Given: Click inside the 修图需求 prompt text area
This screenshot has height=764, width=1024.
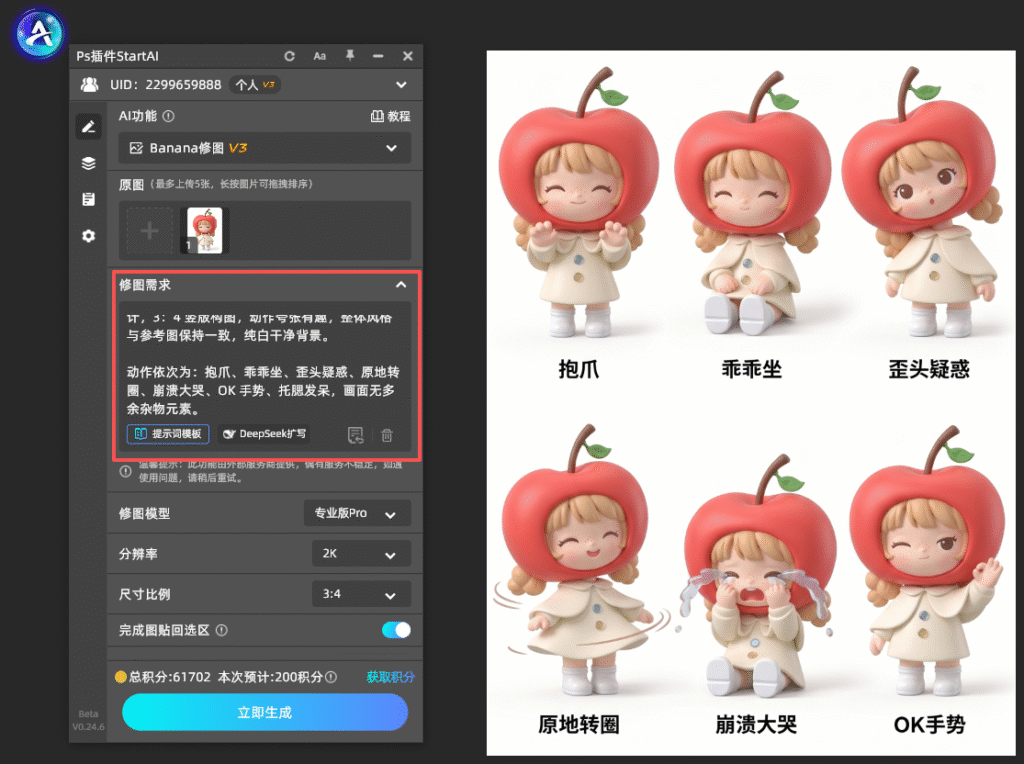Looking at the screenshot, I should (264, 363).
